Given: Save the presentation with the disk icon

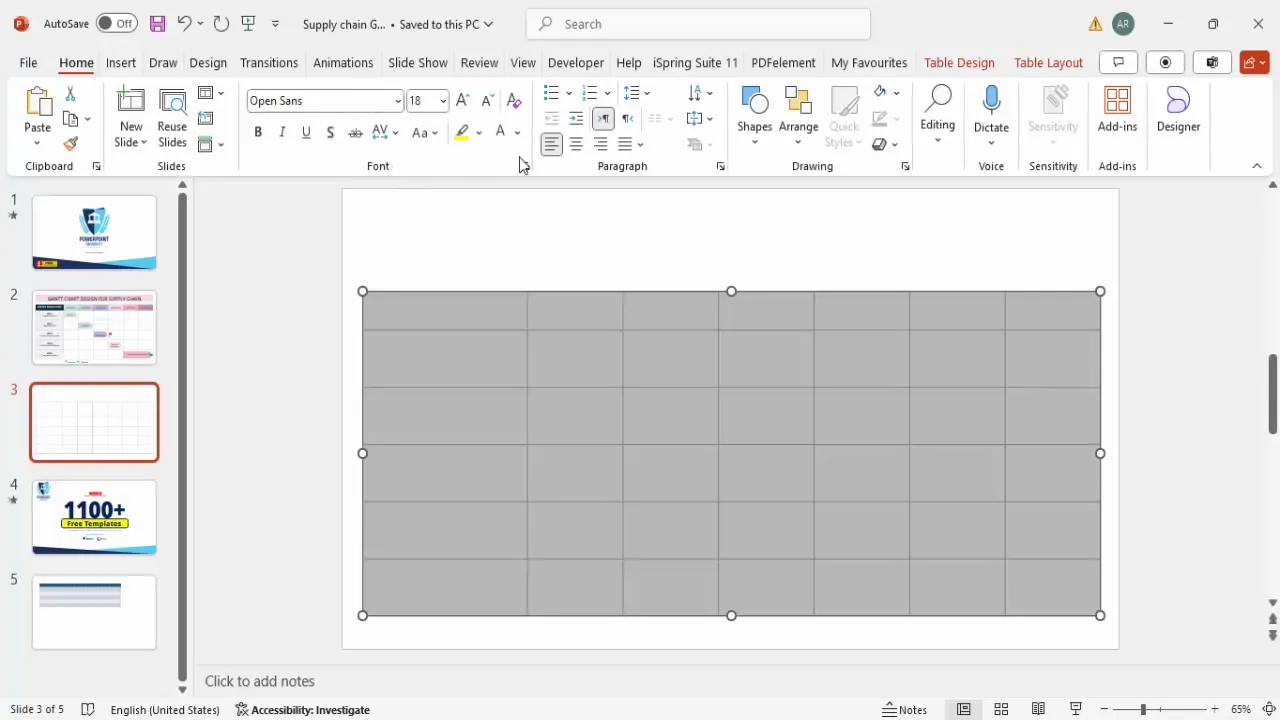Looking at the screenshot, I should 157,24.
